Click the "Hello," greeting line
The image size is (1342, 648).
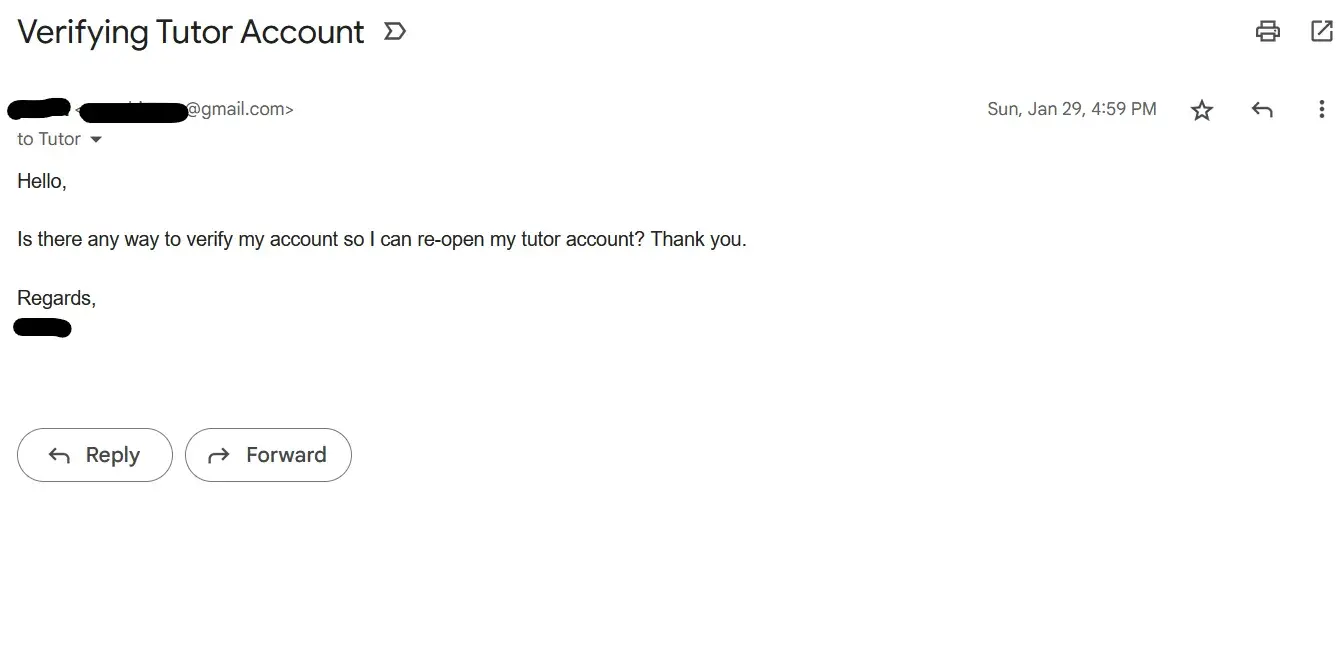pyautogui.click(x=42, y=182)
